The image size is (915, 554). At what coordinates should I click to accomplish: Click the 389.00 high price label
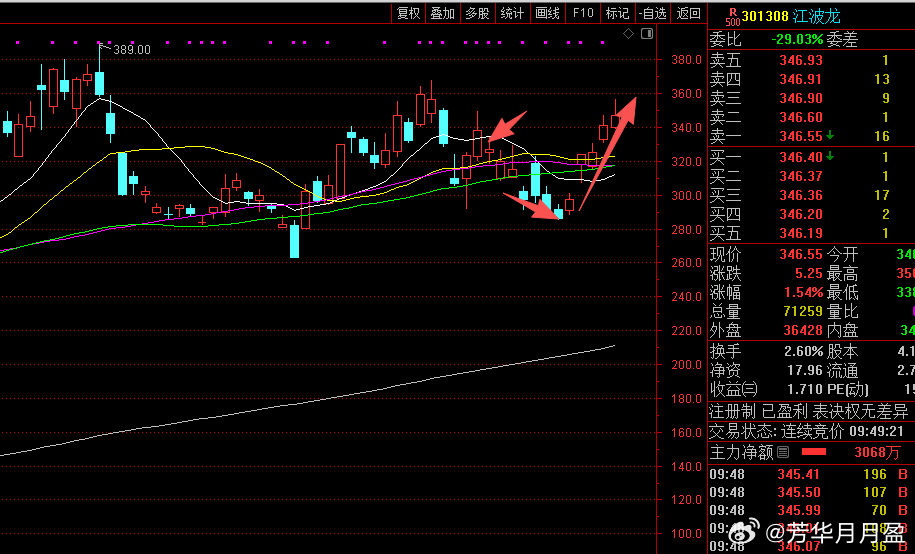pyautogui.click(x=131, y=50)
